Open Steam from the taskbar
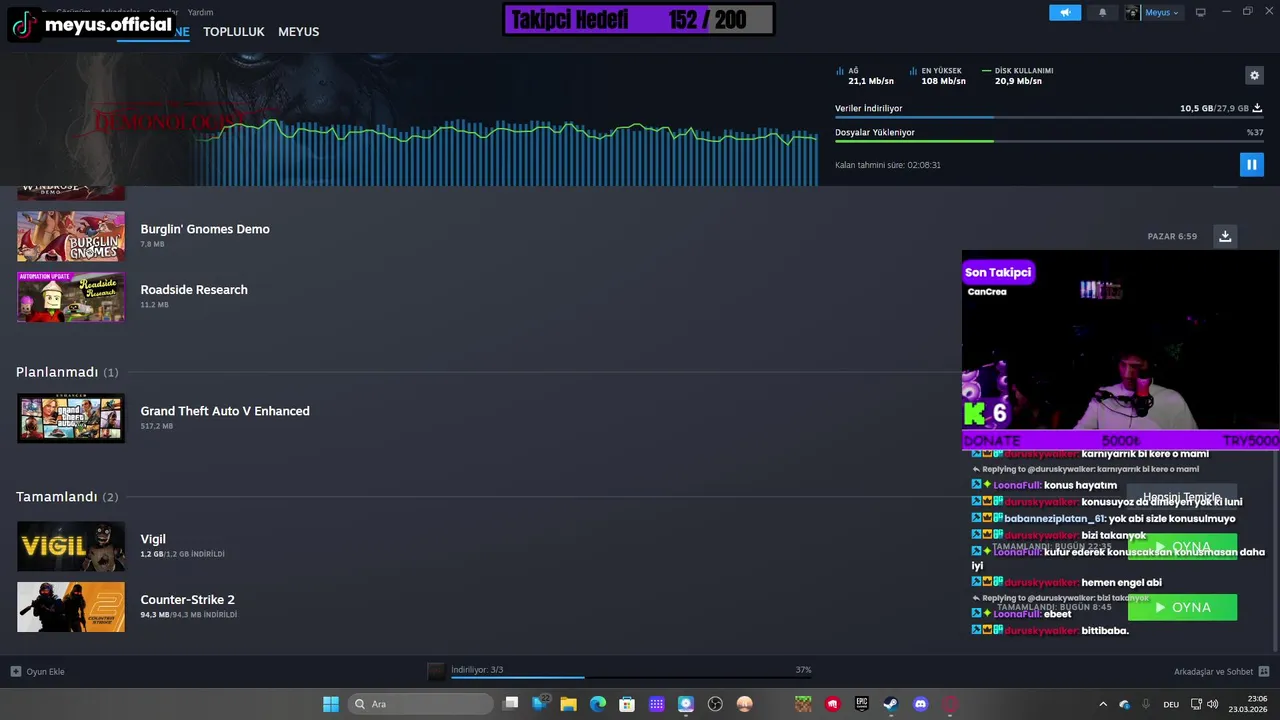 (890, 704)
